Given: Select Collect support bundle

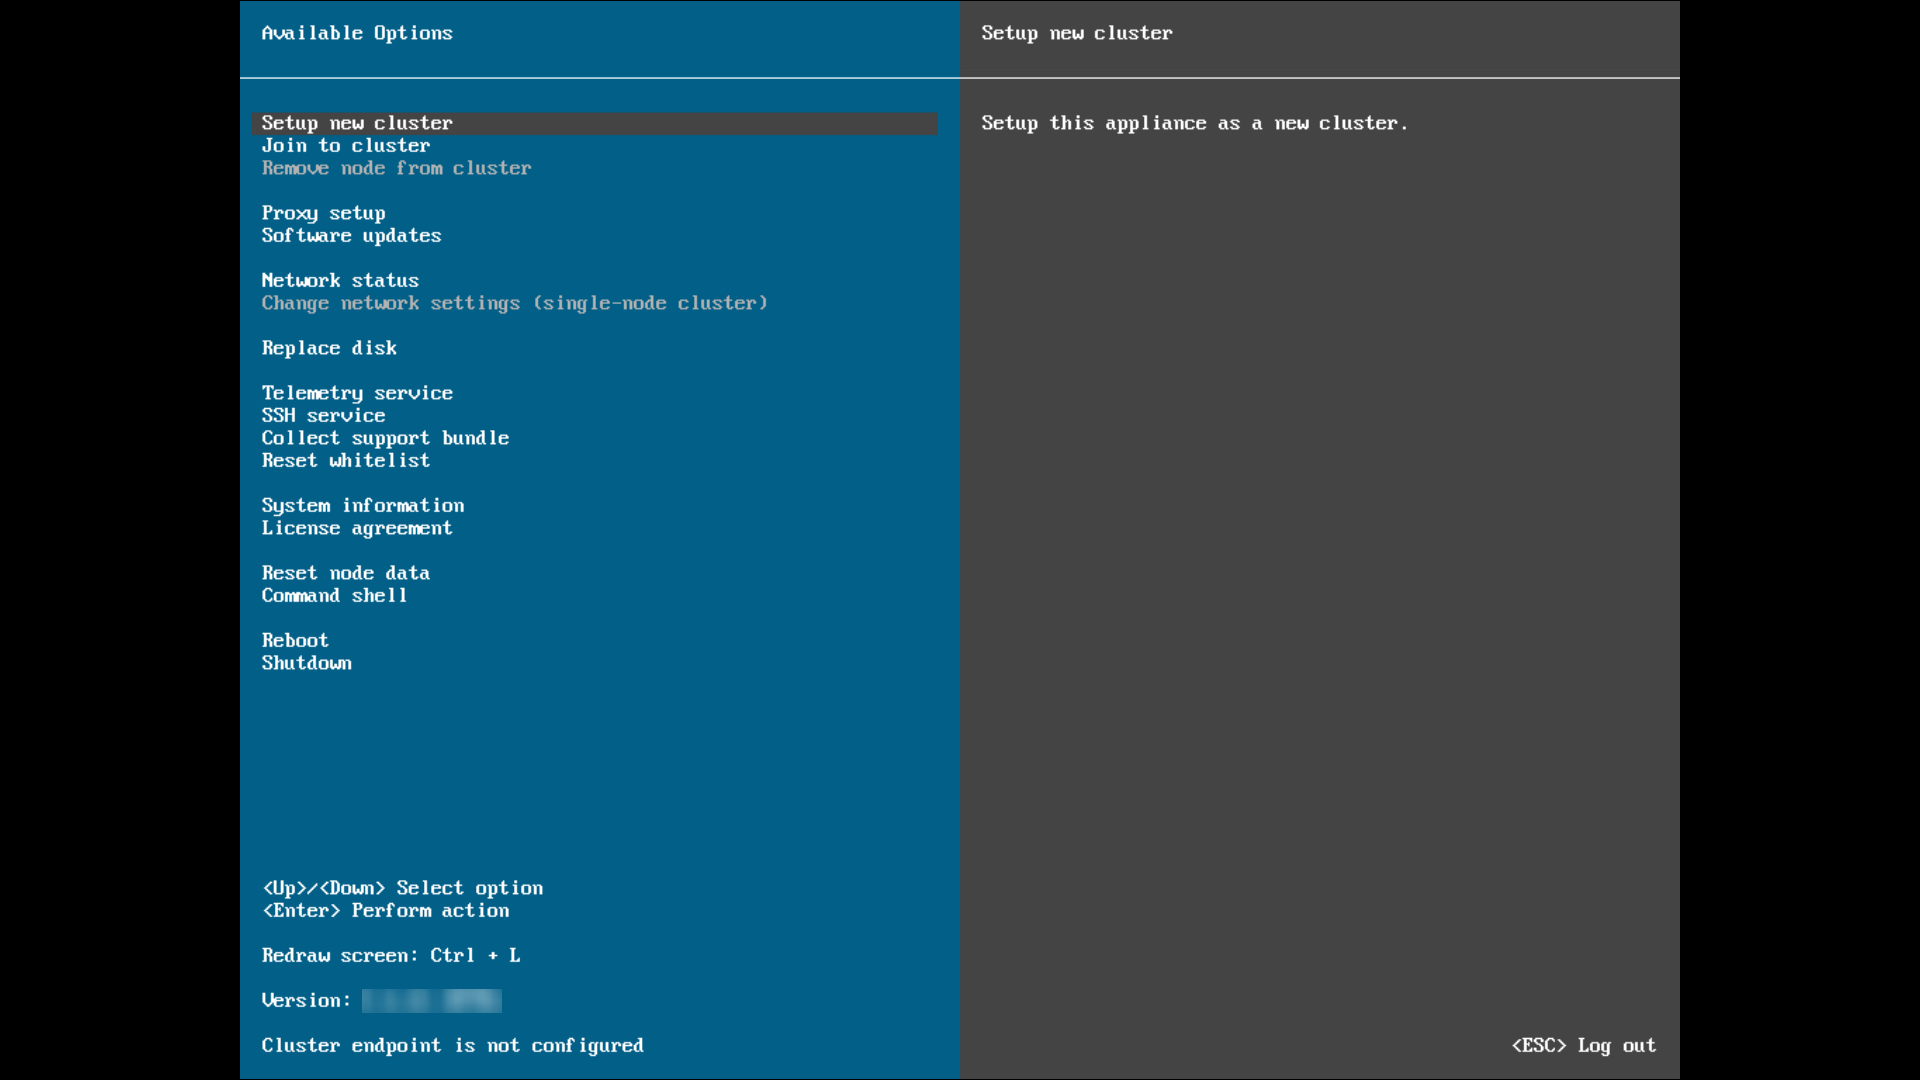Looking at the screenshot, I should [385, 438].
